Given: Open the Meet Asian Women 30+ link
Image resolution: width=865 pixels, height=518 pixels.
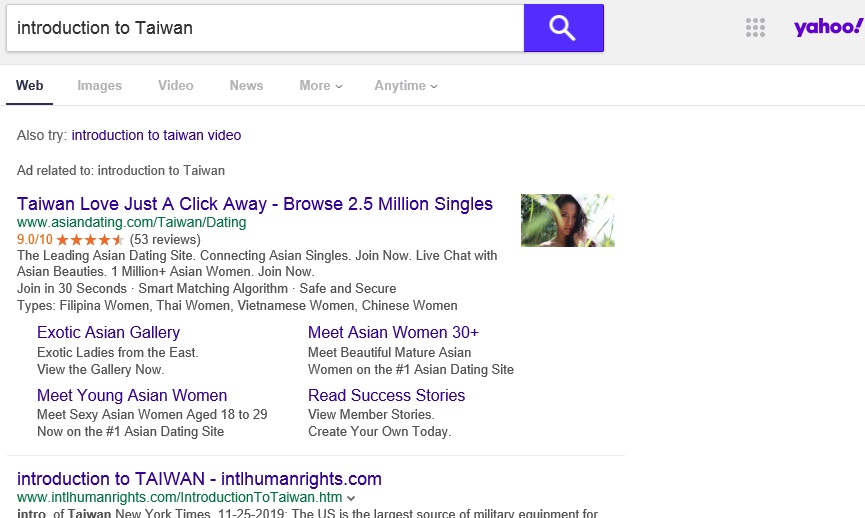Looking at the screenshot, I should tap(393, 332).
